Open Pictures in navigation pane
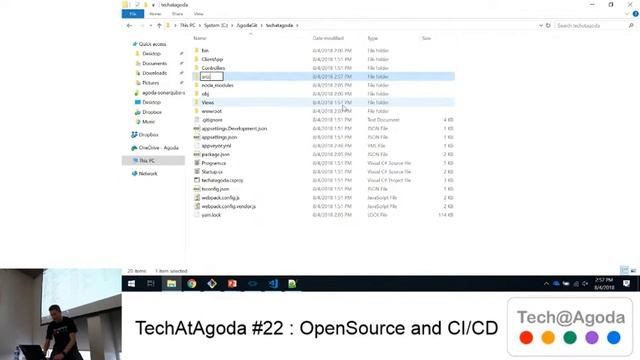Viewport: 640px width, 360px height. click(x=150, y=83)
